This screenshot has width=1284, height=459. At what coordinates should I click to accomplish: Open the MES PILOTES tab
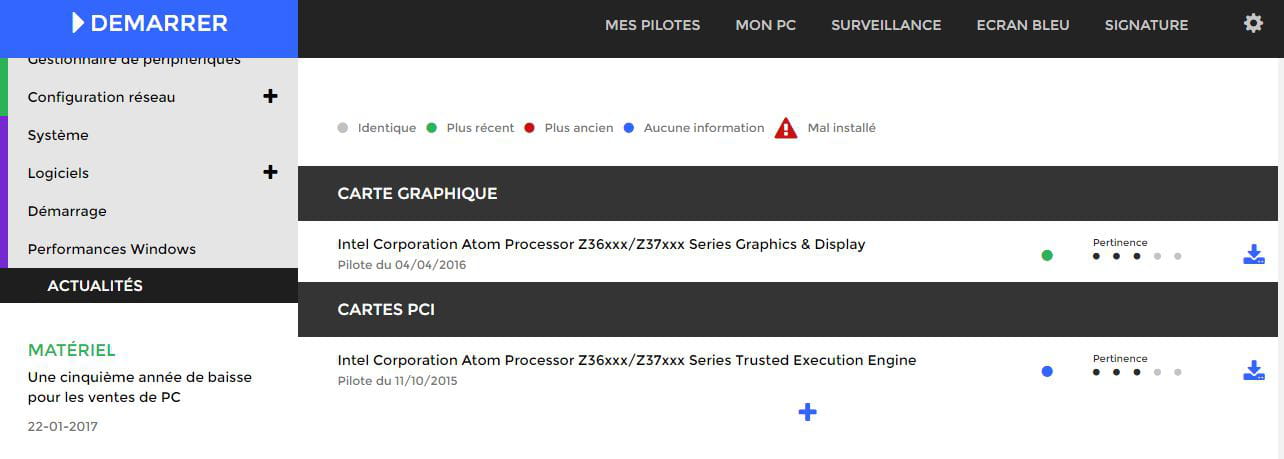(653, 25)
